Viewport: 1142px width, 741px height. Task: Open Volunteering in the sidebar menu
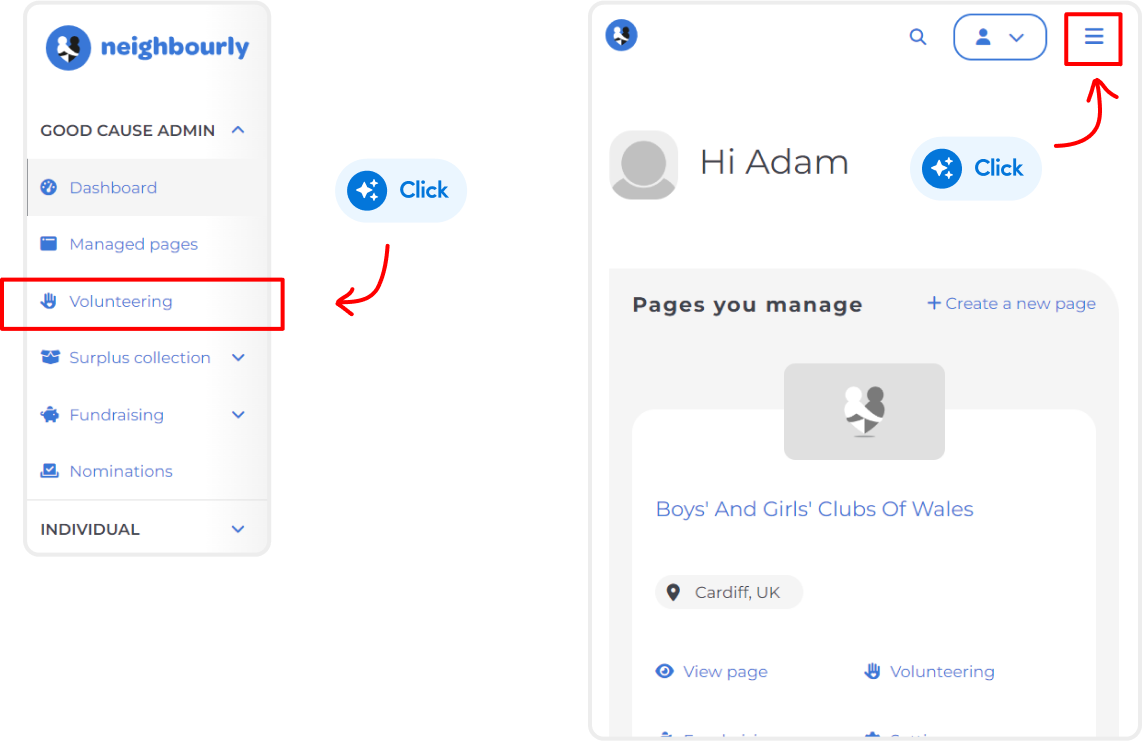(x=120, y=301)
